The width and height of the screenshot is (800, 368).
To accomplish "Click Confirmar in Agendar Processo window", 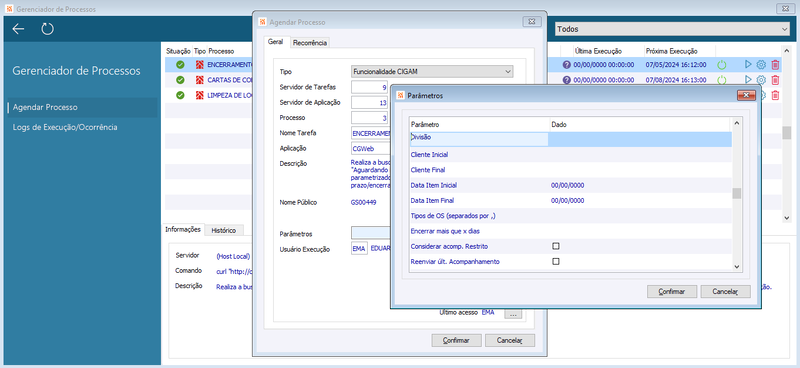I will point(457,340).
